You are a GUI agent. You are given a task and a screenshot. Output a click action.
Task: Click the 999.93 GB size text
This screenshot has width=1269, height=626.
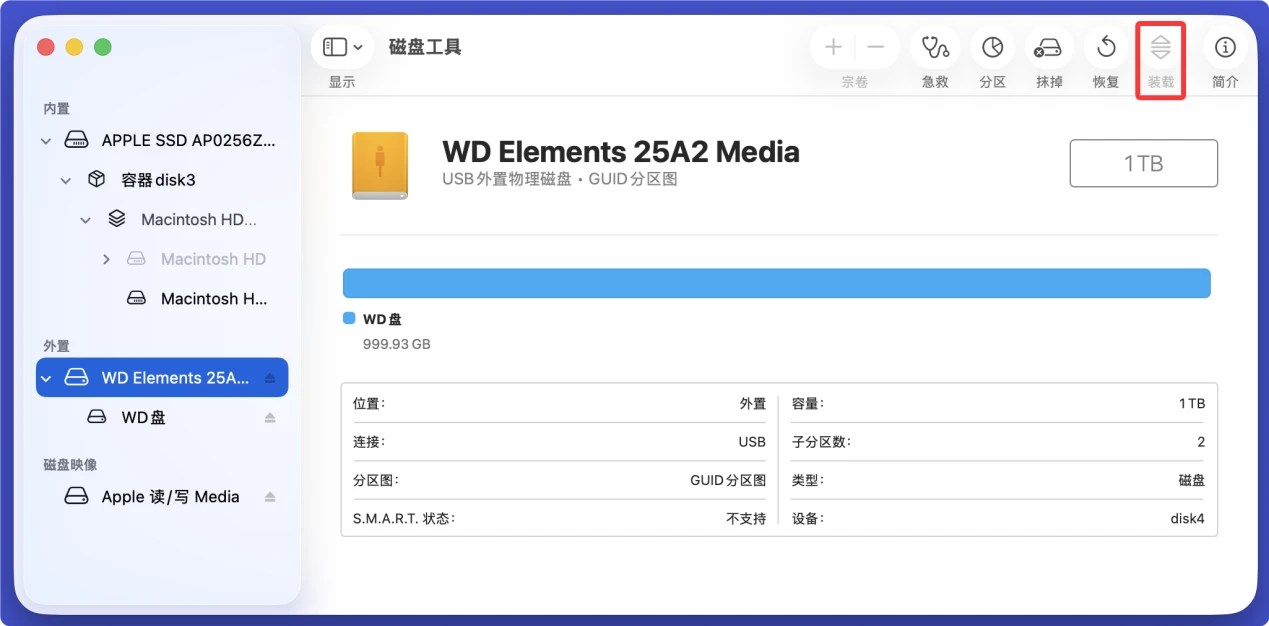click(397, 343)
